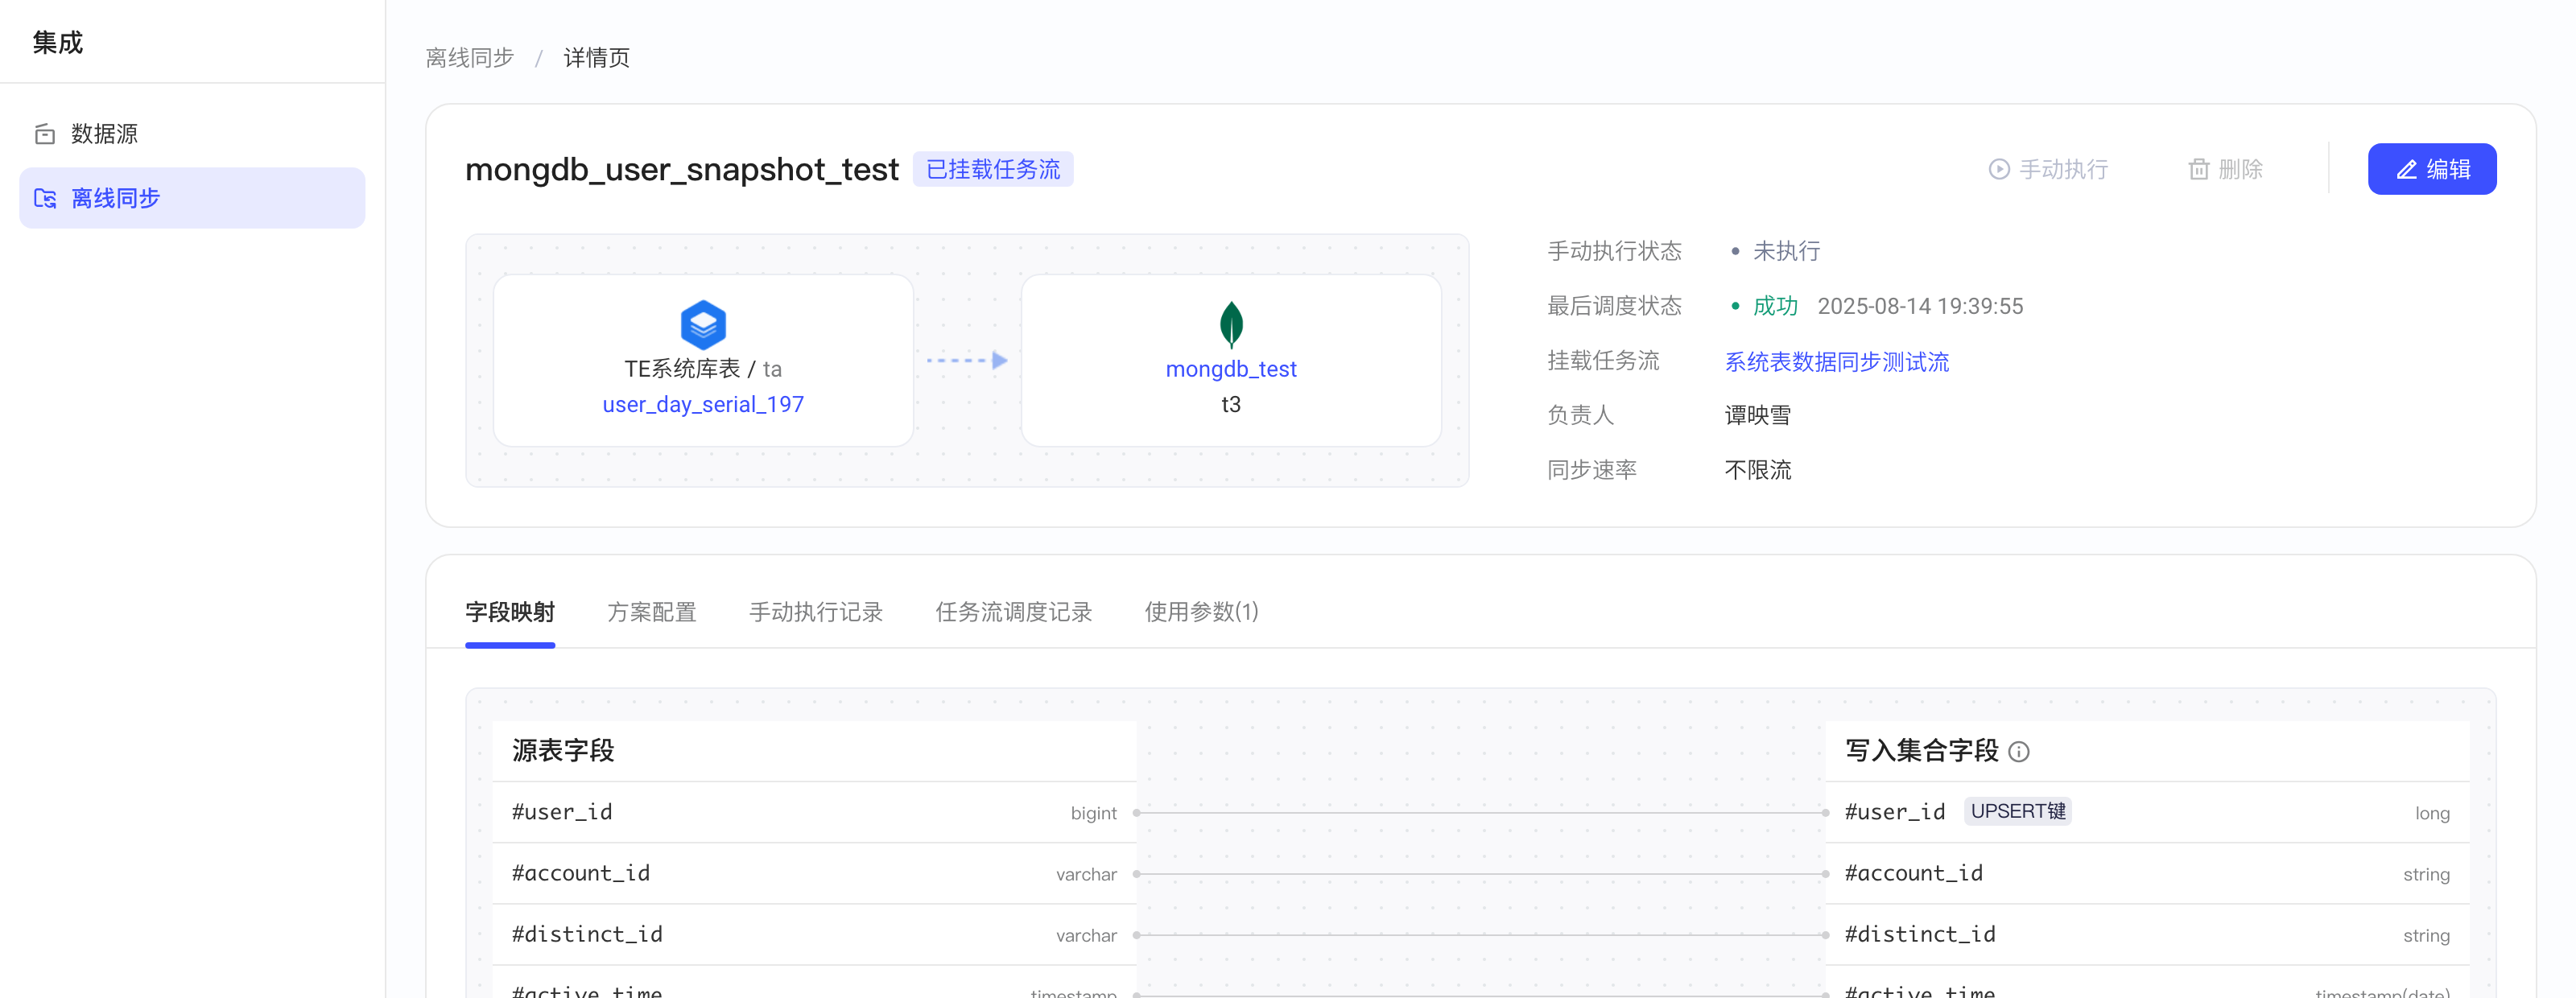Click the task title mongdb_user_snapshot_test
The image size is (2576, 998).
[682, 169]
